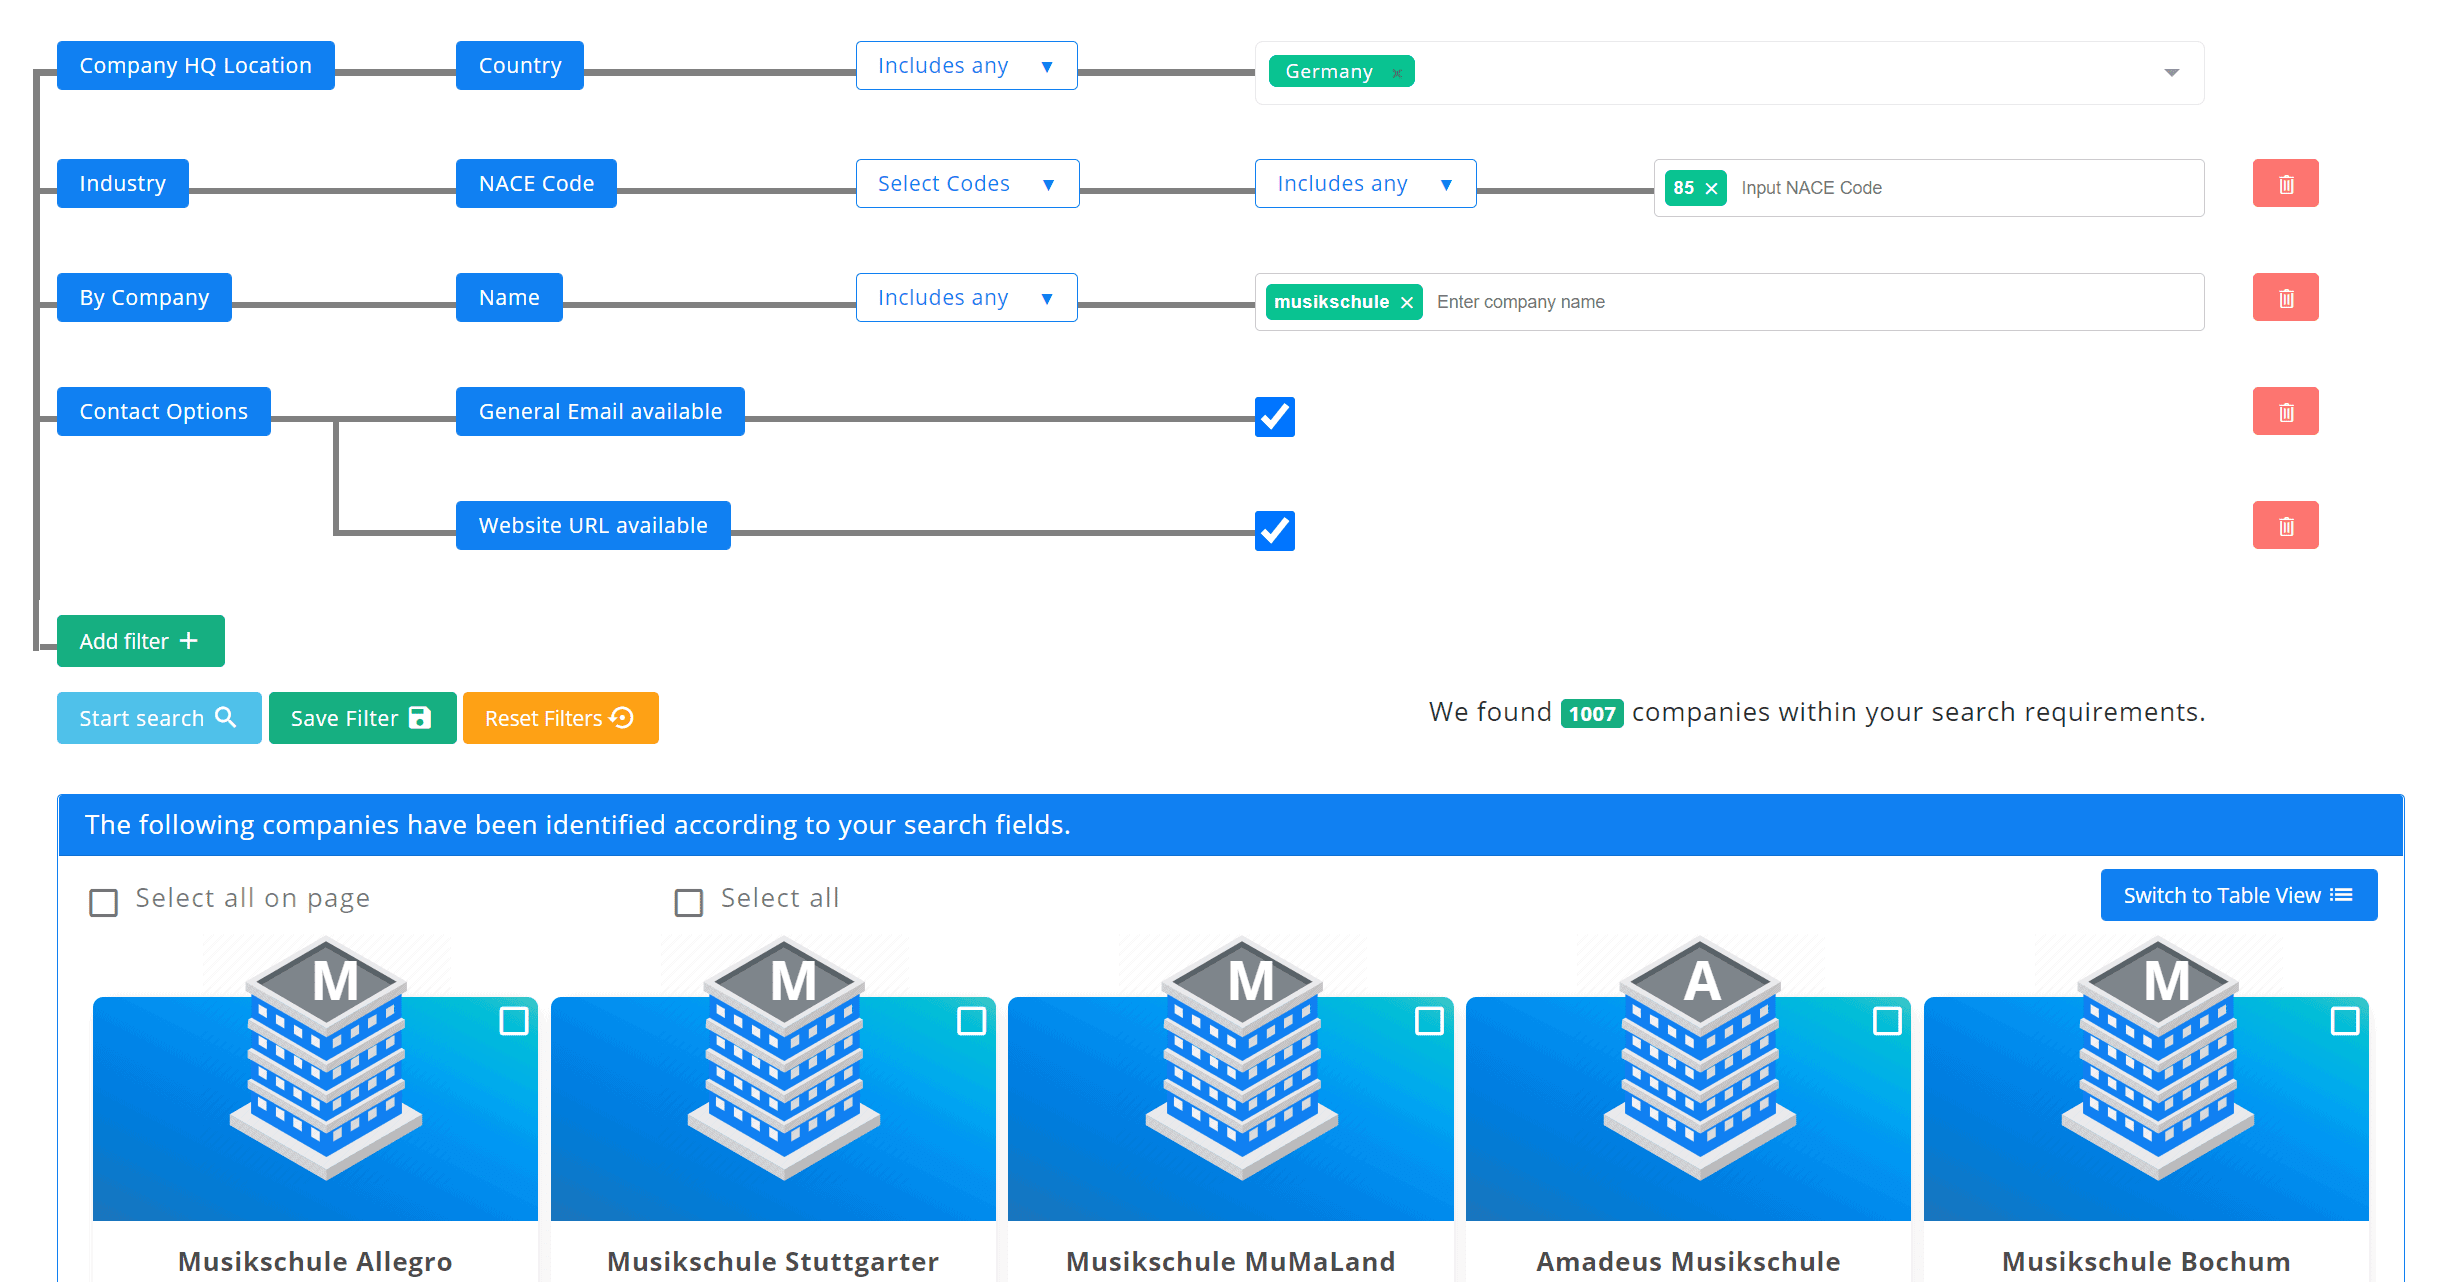Expand the country selection dropdown arrow

(2171, 73)
